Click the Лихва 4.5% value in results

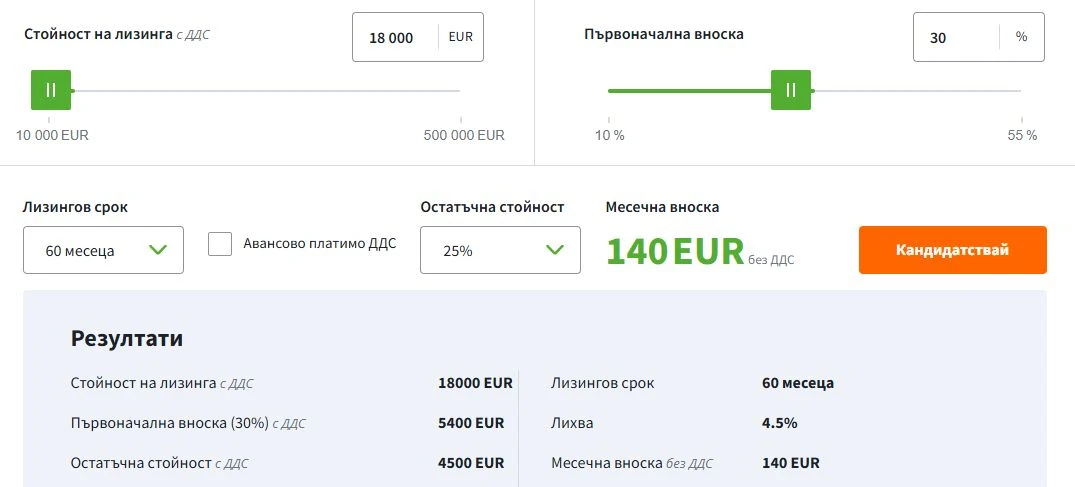(779, 423)
